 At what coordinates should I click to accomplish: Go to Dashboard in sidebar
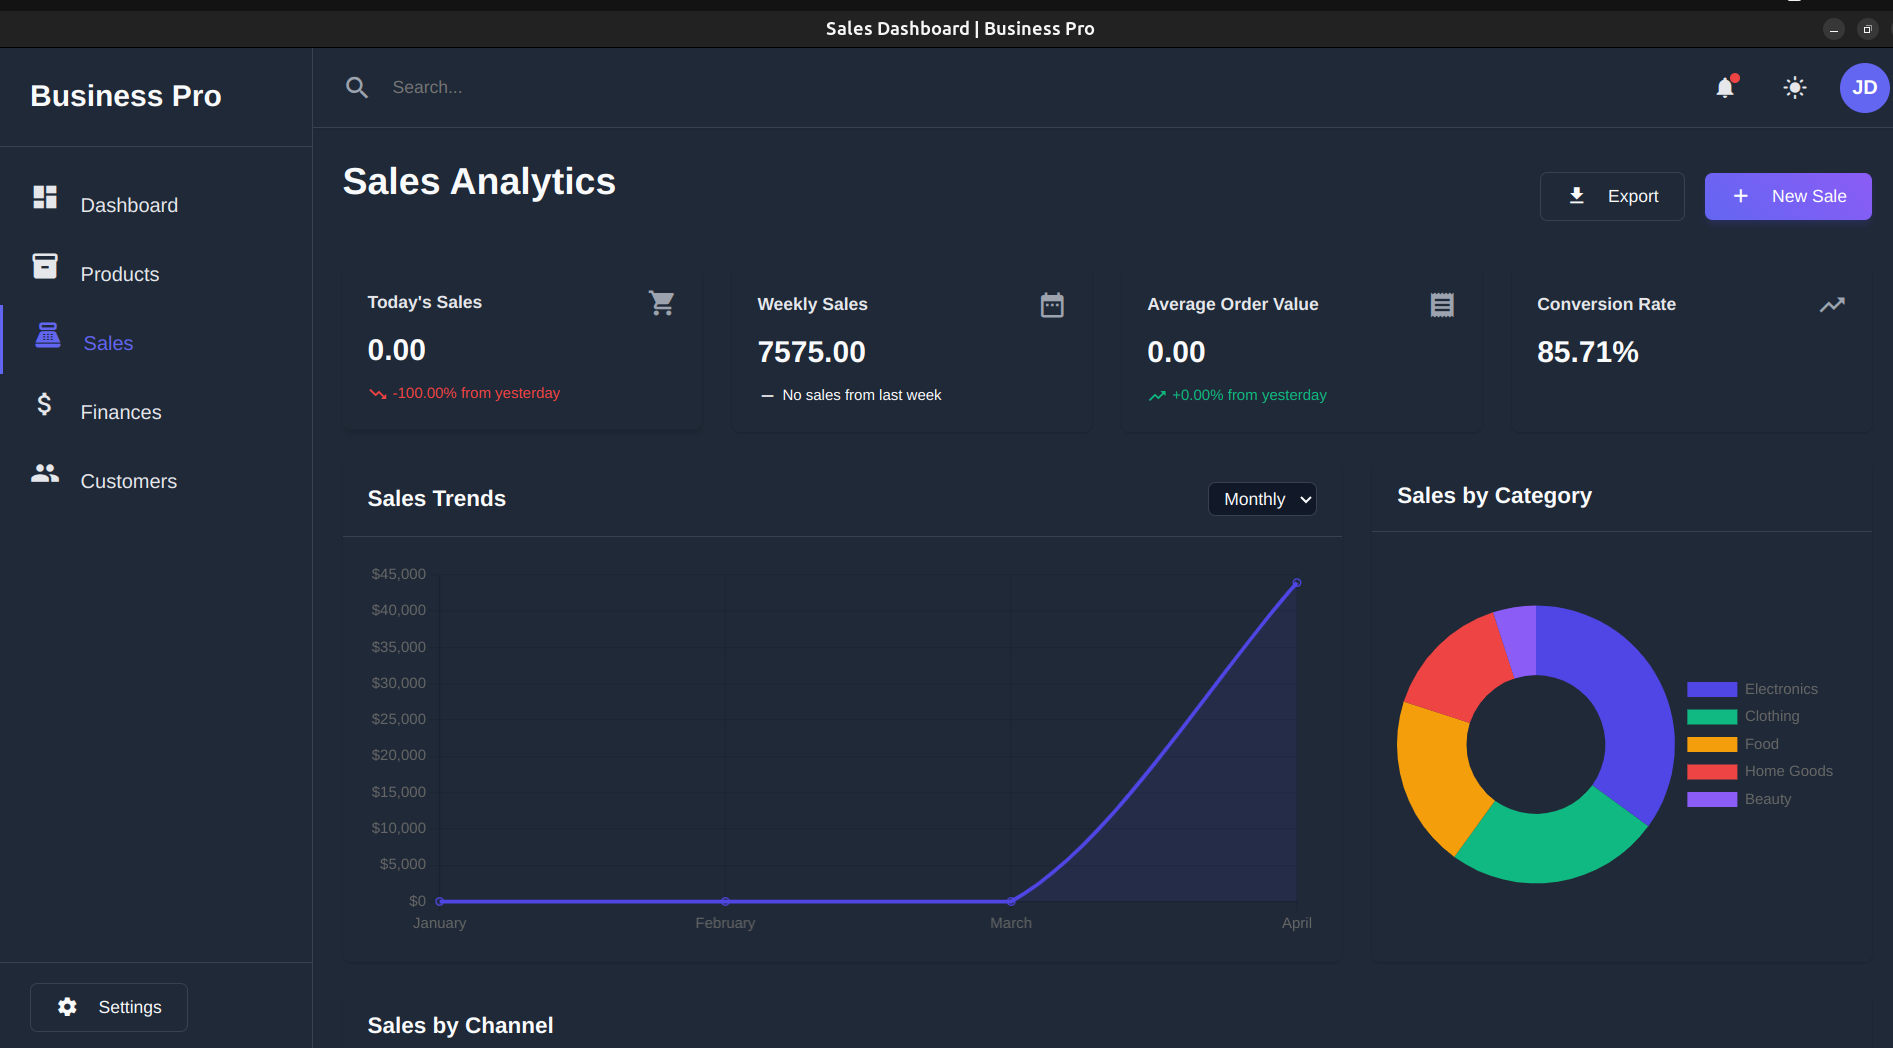click(x=129, y=205)
